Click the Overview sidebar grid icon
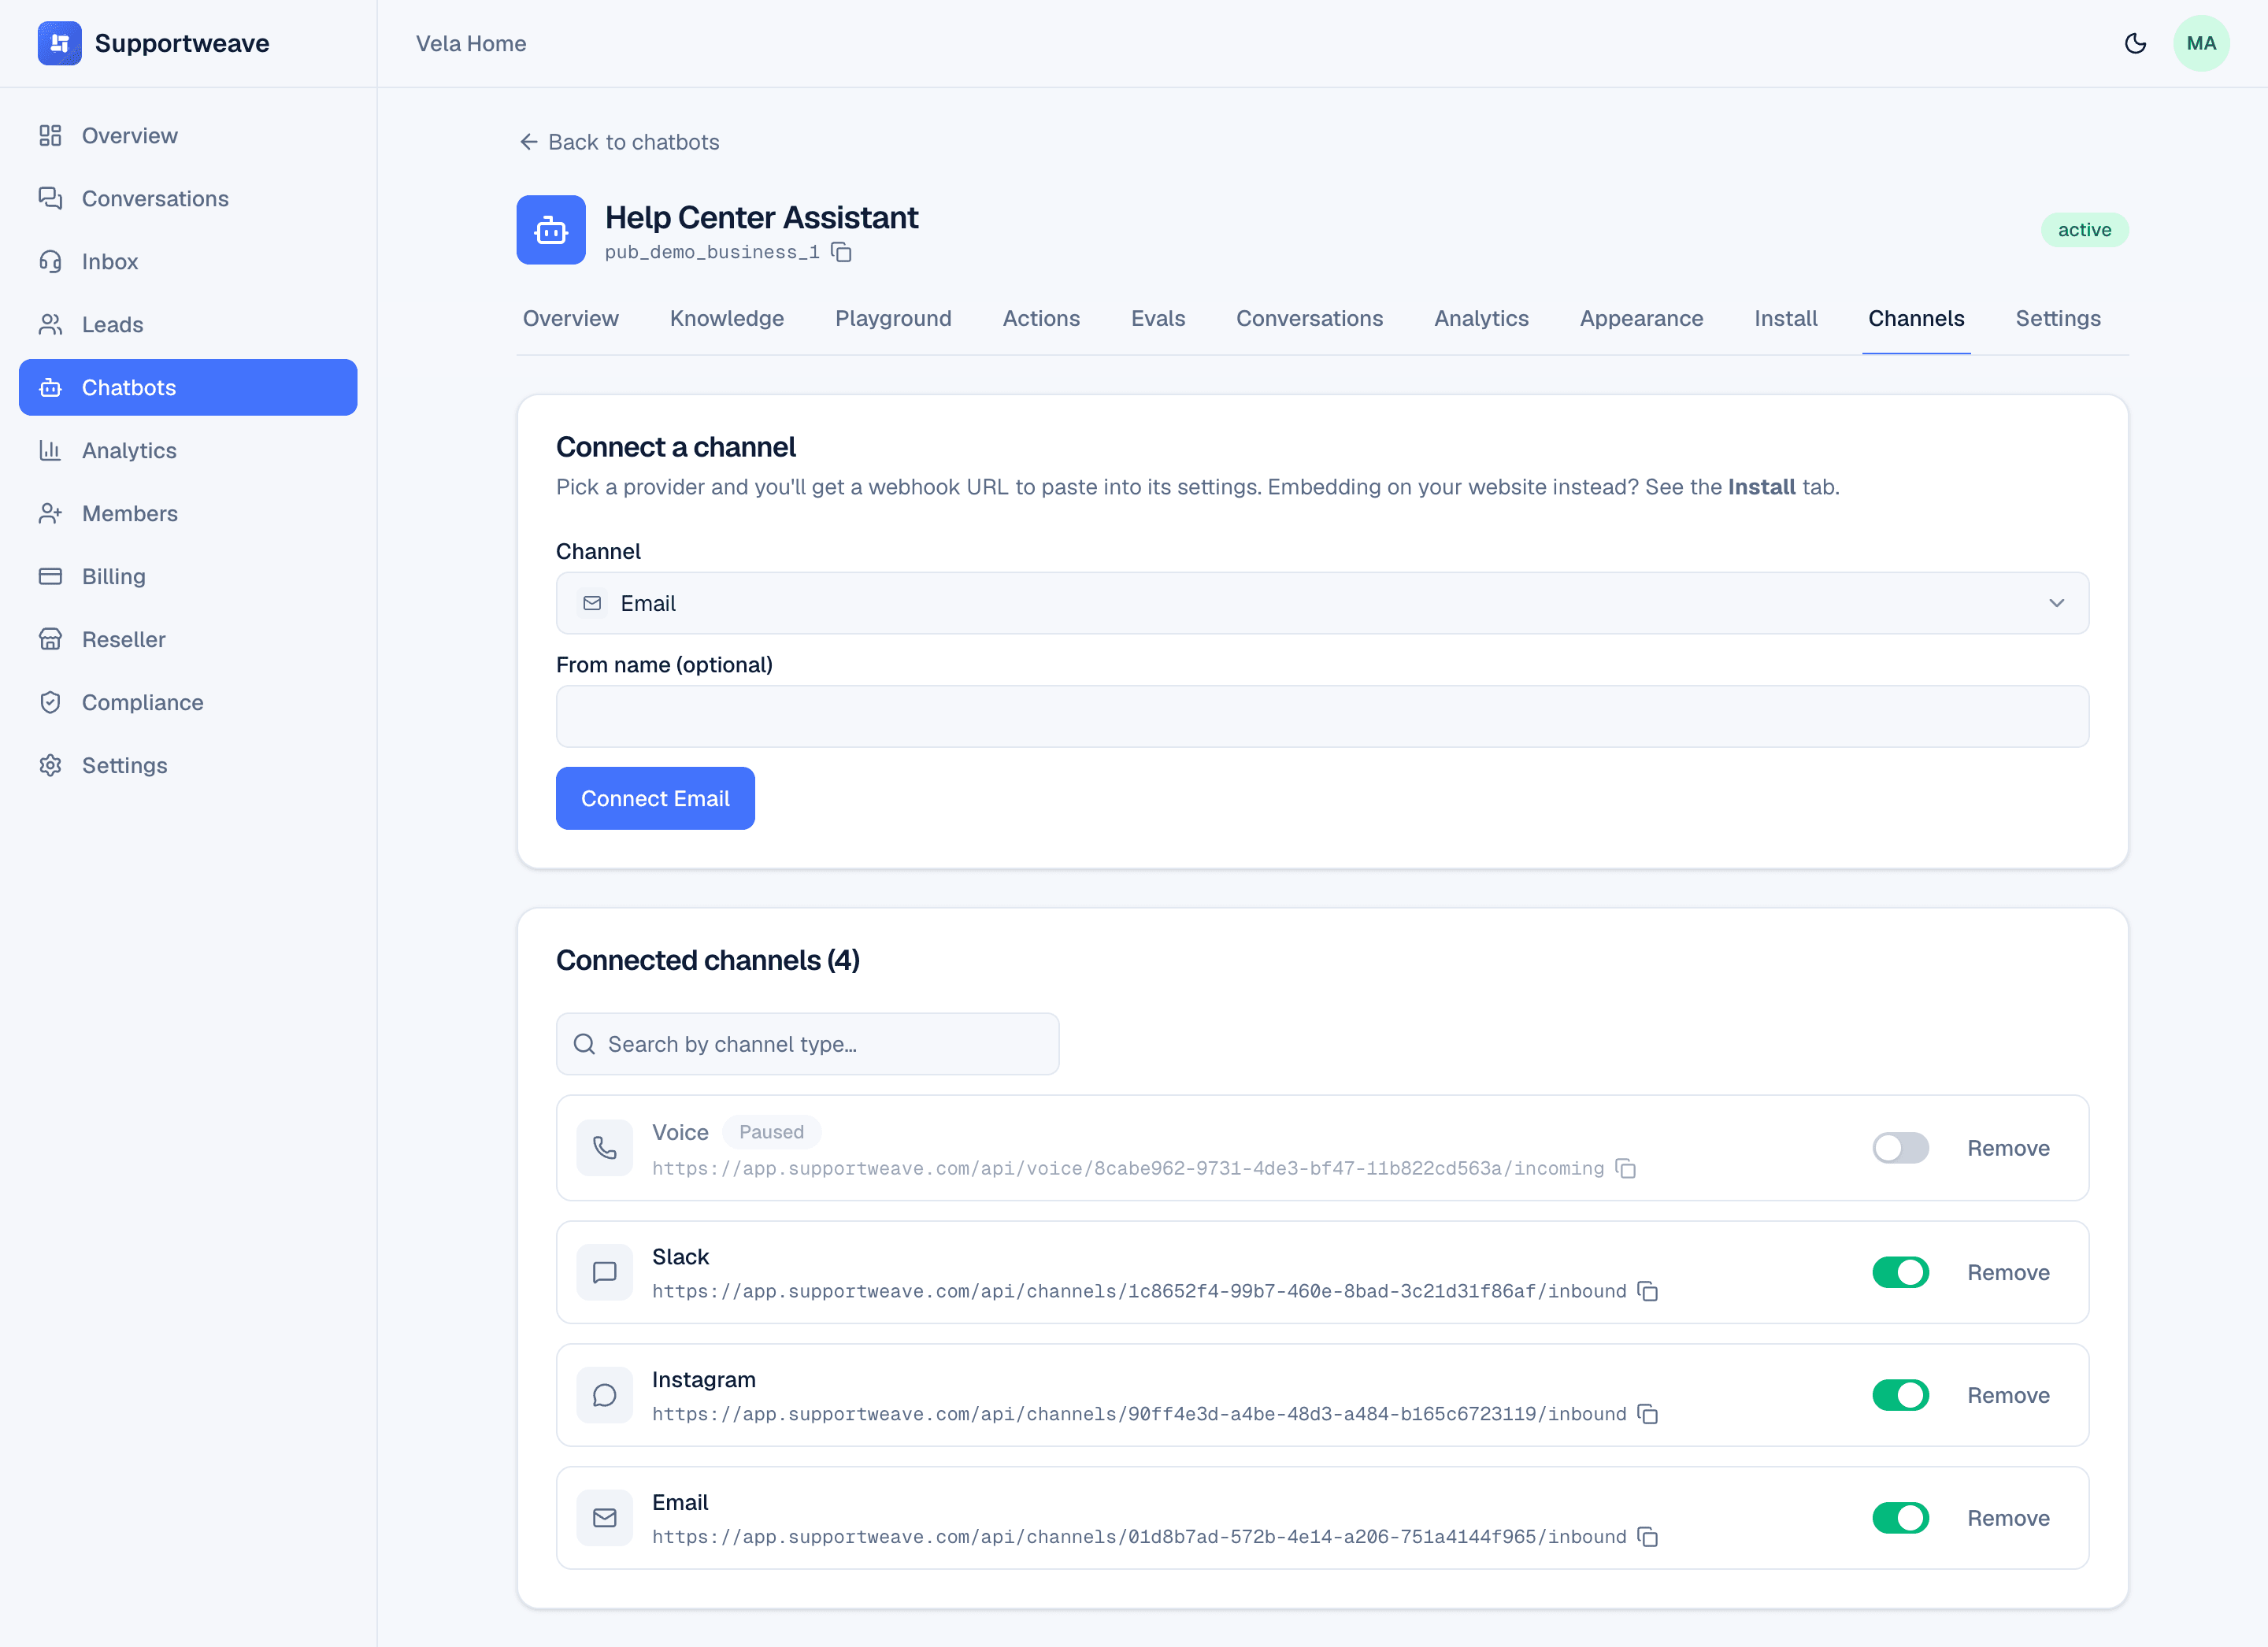 point(50,135)
